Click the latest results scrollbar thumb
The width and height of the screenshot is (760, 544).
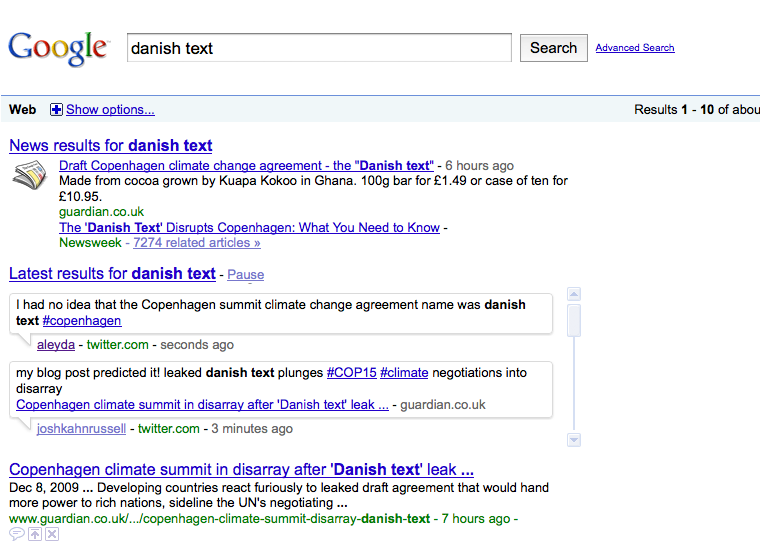click(x=574, y=320)
